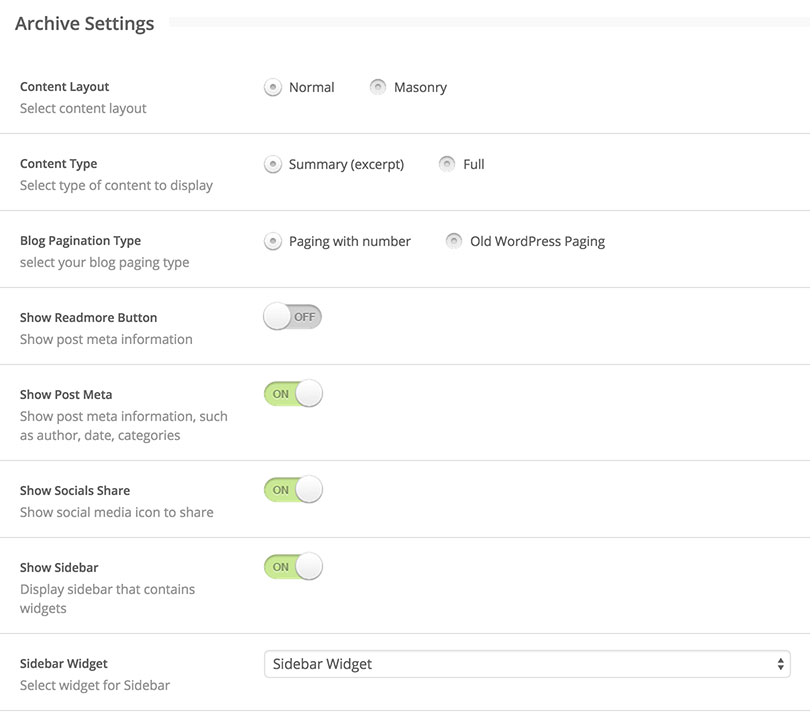Choose Full content type
The height and width of the screenshot is (712, 812).
[448, 164]
